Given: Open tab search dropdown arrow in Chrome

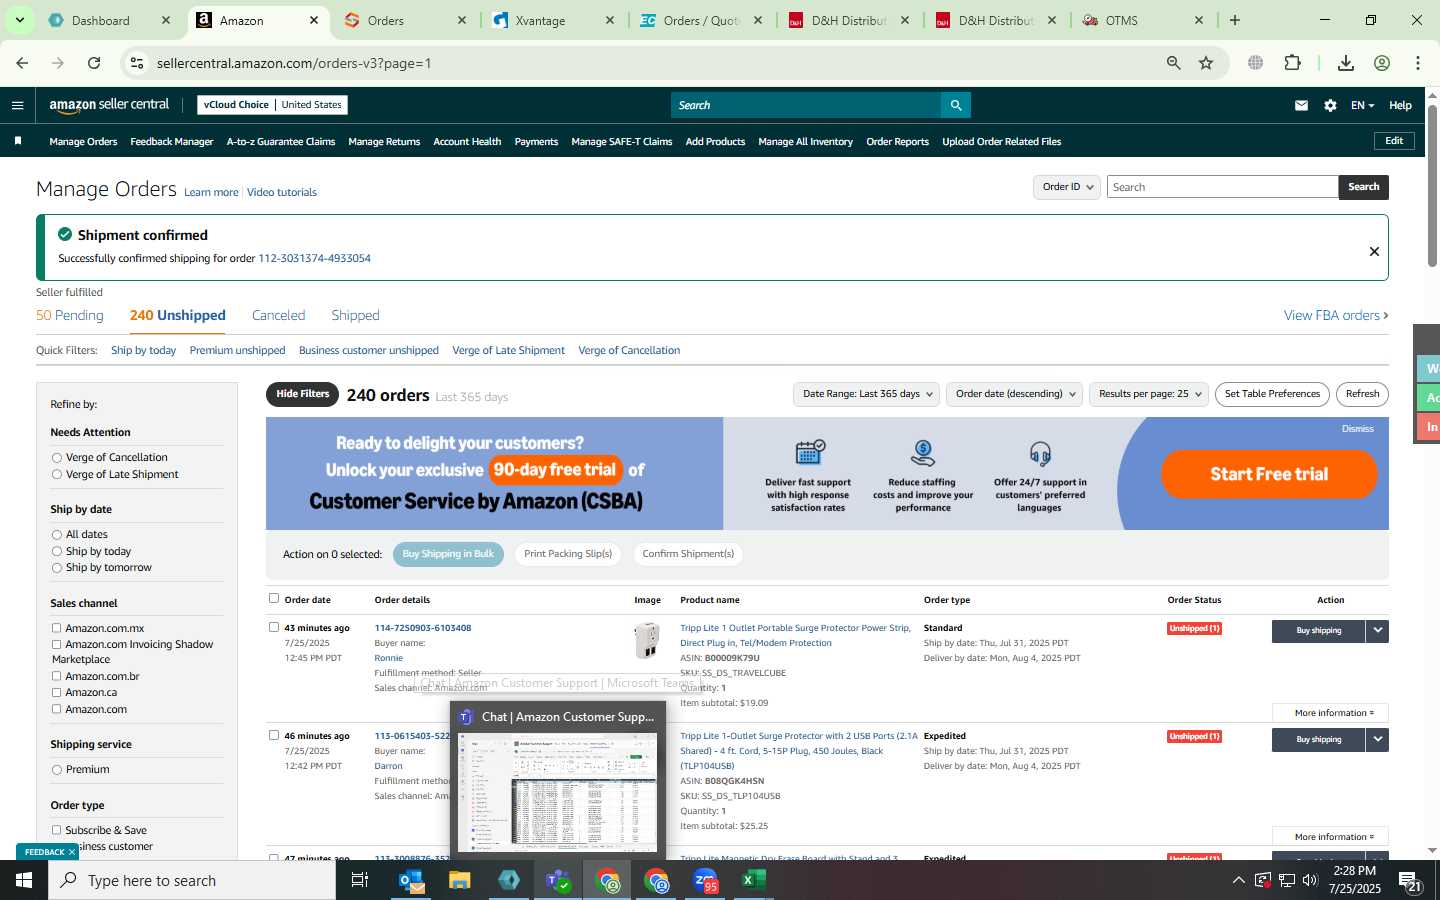Looking at the screenshot, I should 19,20.
